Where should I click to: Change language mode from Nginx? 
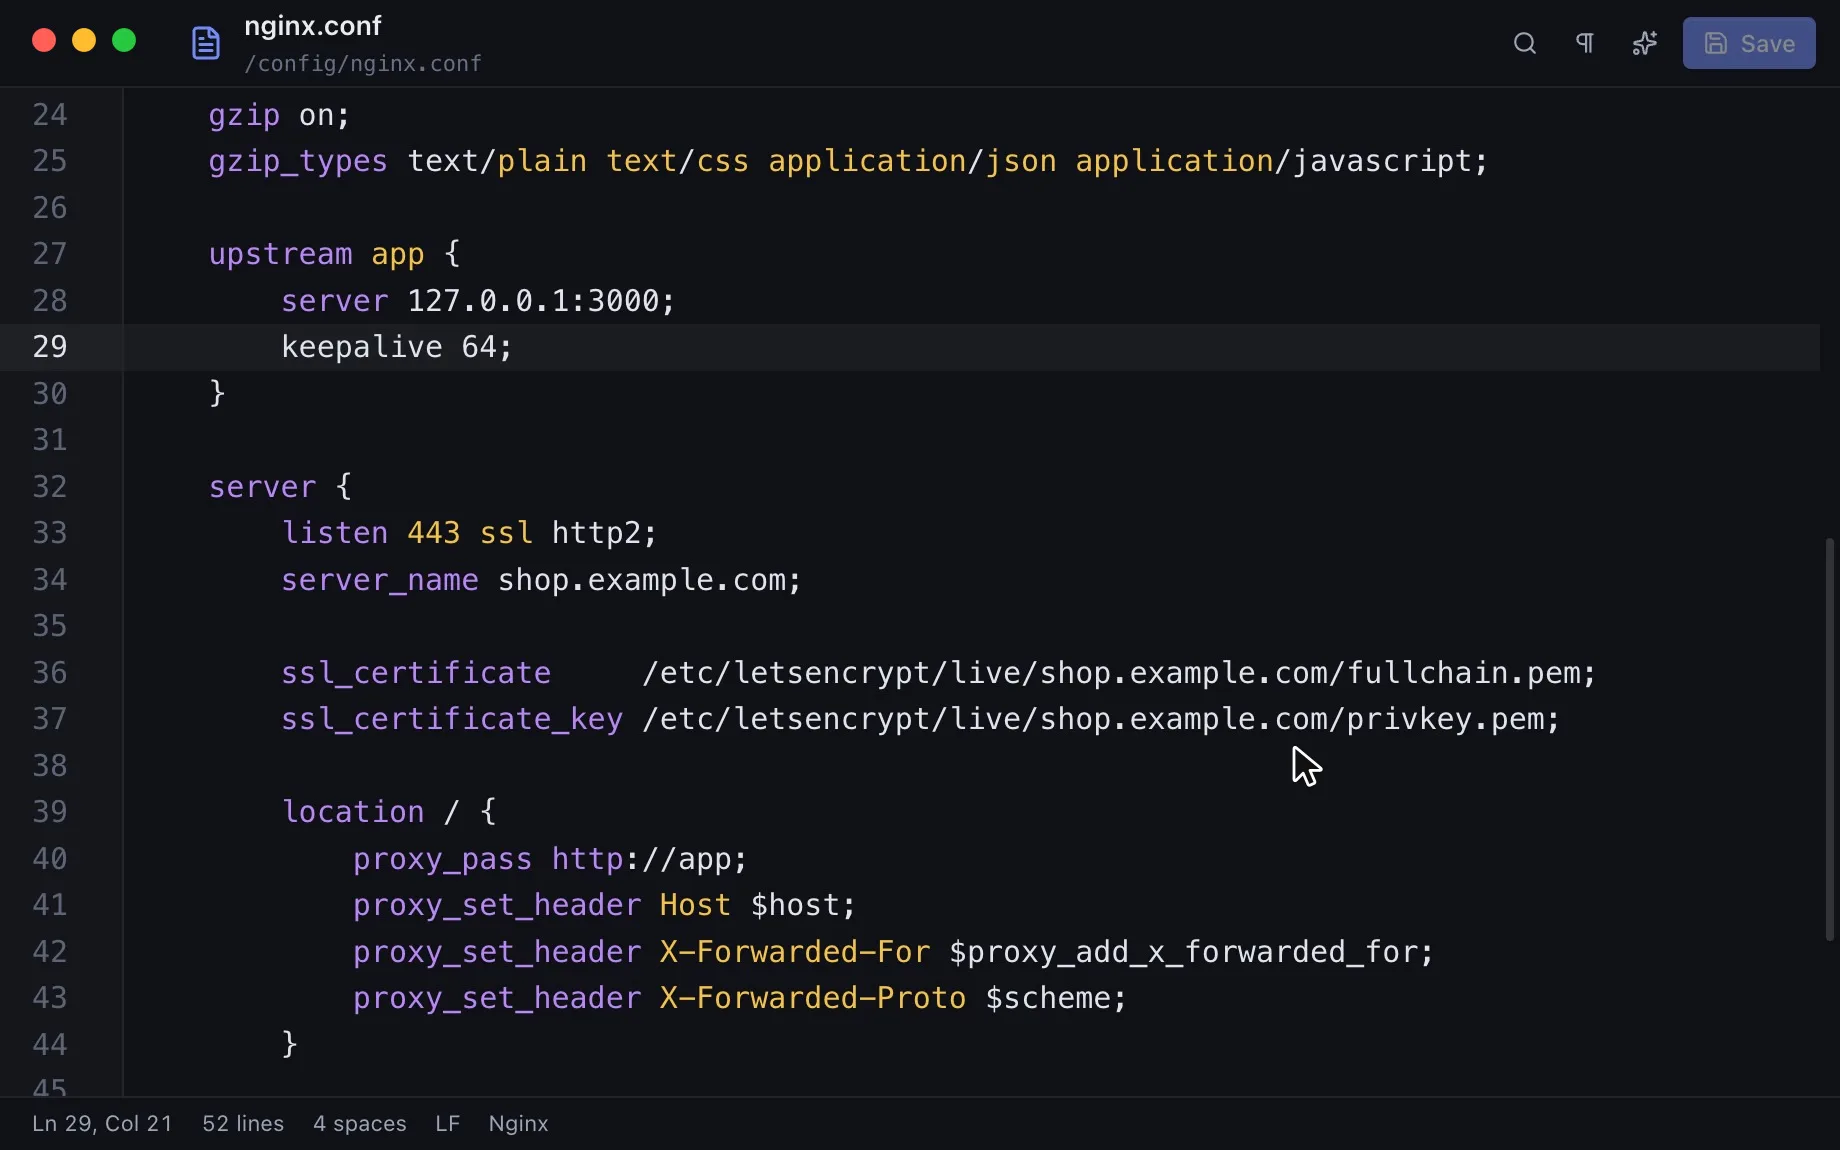coord(518,1124)
